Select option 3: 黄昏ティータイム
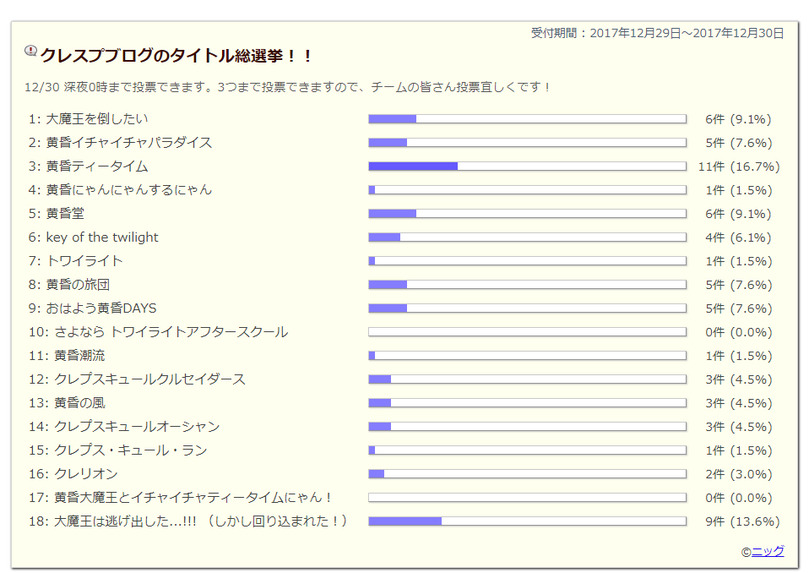 88,167
